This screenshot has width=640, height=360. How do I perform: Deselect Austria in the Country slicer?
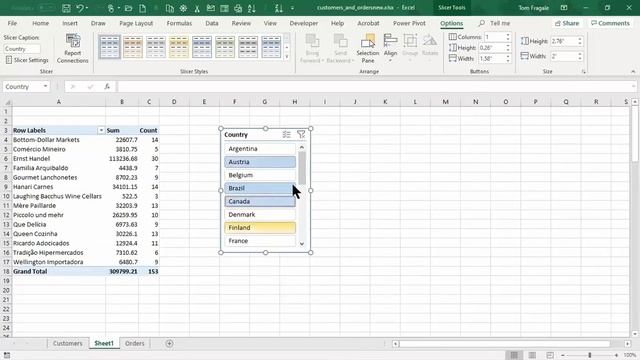[x=260, y=162]
